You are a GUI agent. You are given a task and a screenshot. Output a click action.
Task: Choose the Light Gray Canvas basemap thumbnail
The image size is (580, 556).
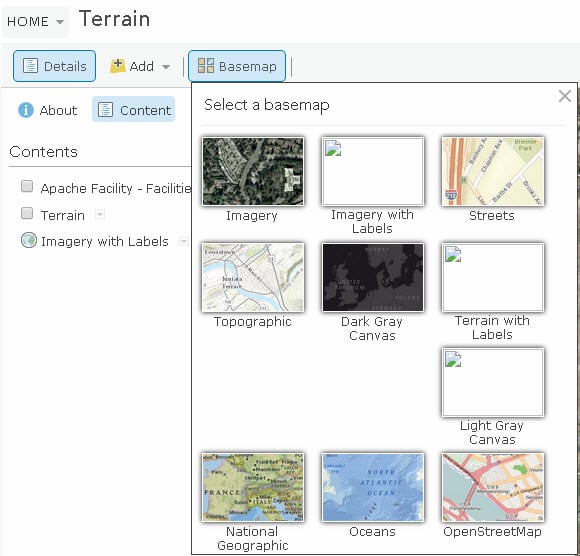coord(493,382)
